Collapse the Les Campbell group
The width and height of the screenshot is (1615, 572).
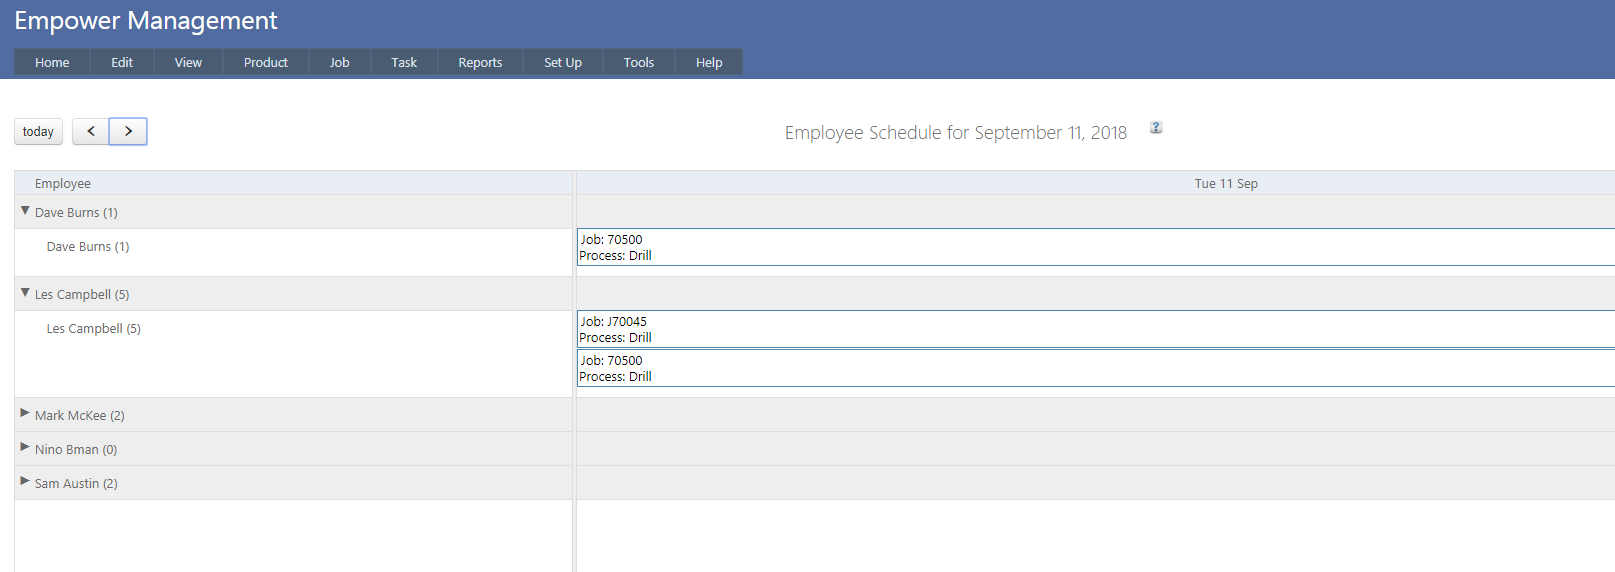25,293
